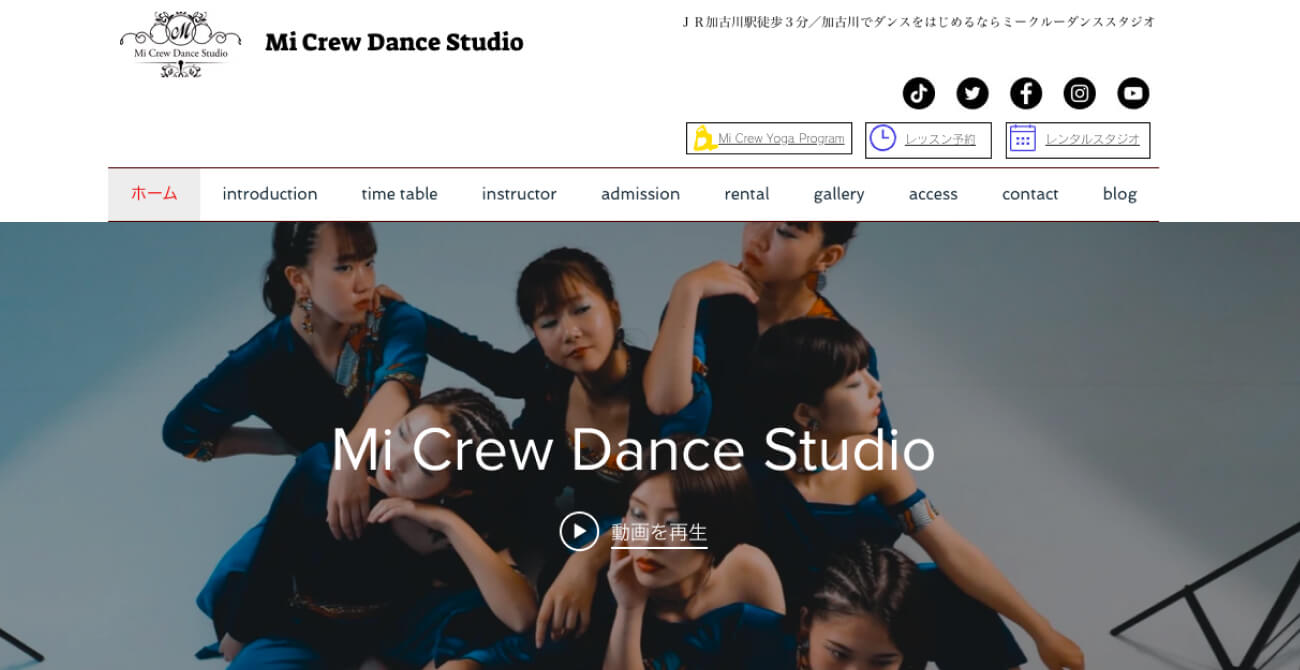Open the studio's Twitter profile
The height and width of the screenshot is (670, 1300).
[972, 93]
